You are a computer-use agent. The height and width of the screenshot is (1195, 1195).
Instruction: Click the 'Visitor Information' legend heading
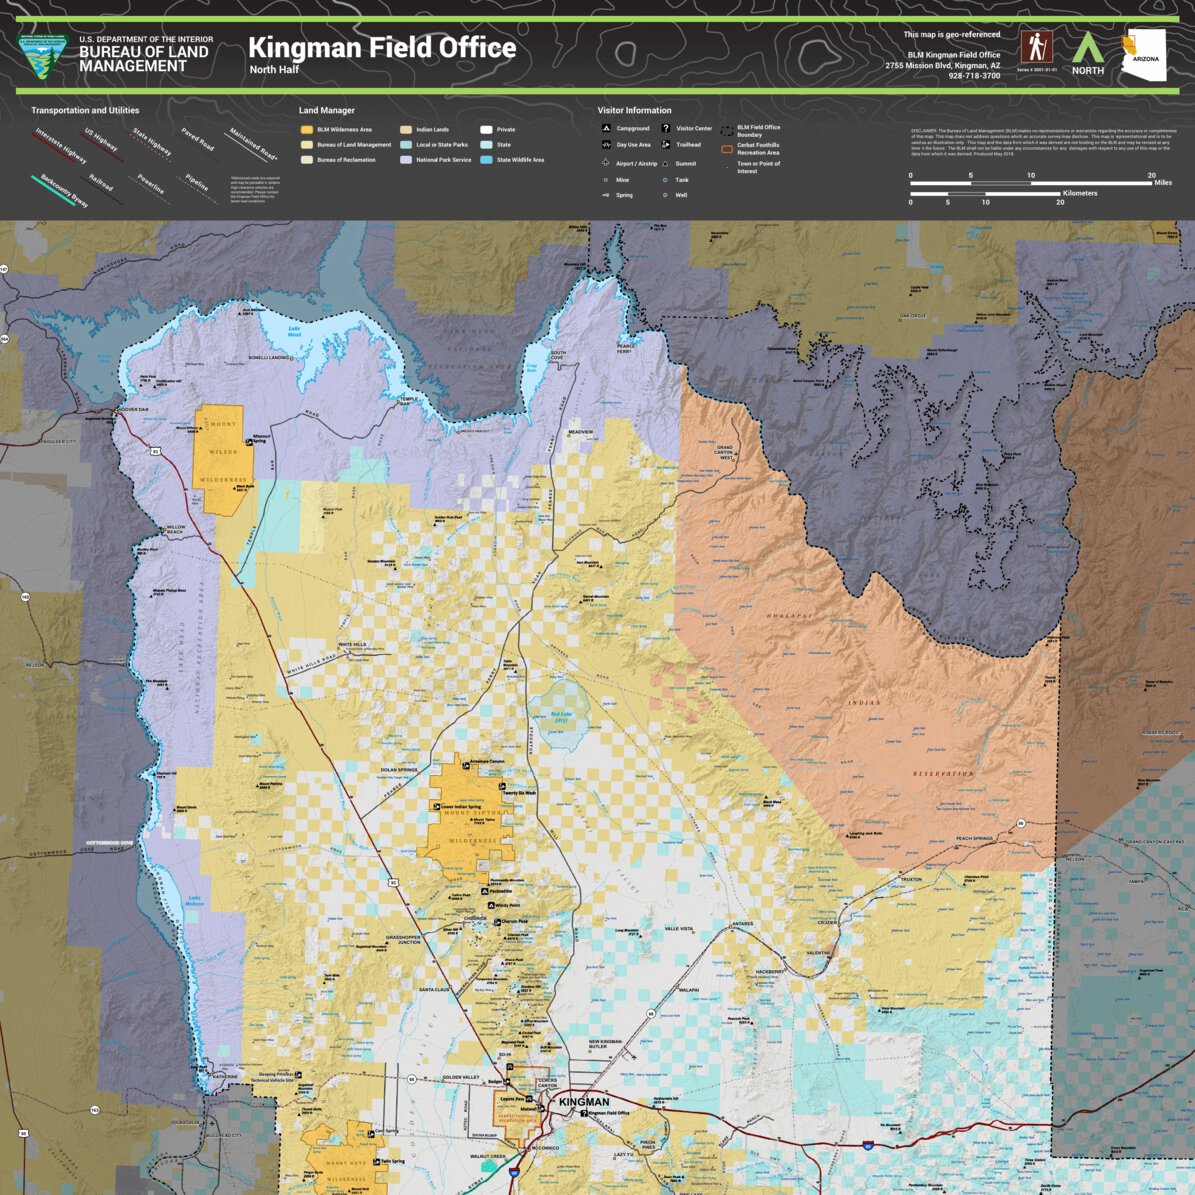click(x=634, y=111)
